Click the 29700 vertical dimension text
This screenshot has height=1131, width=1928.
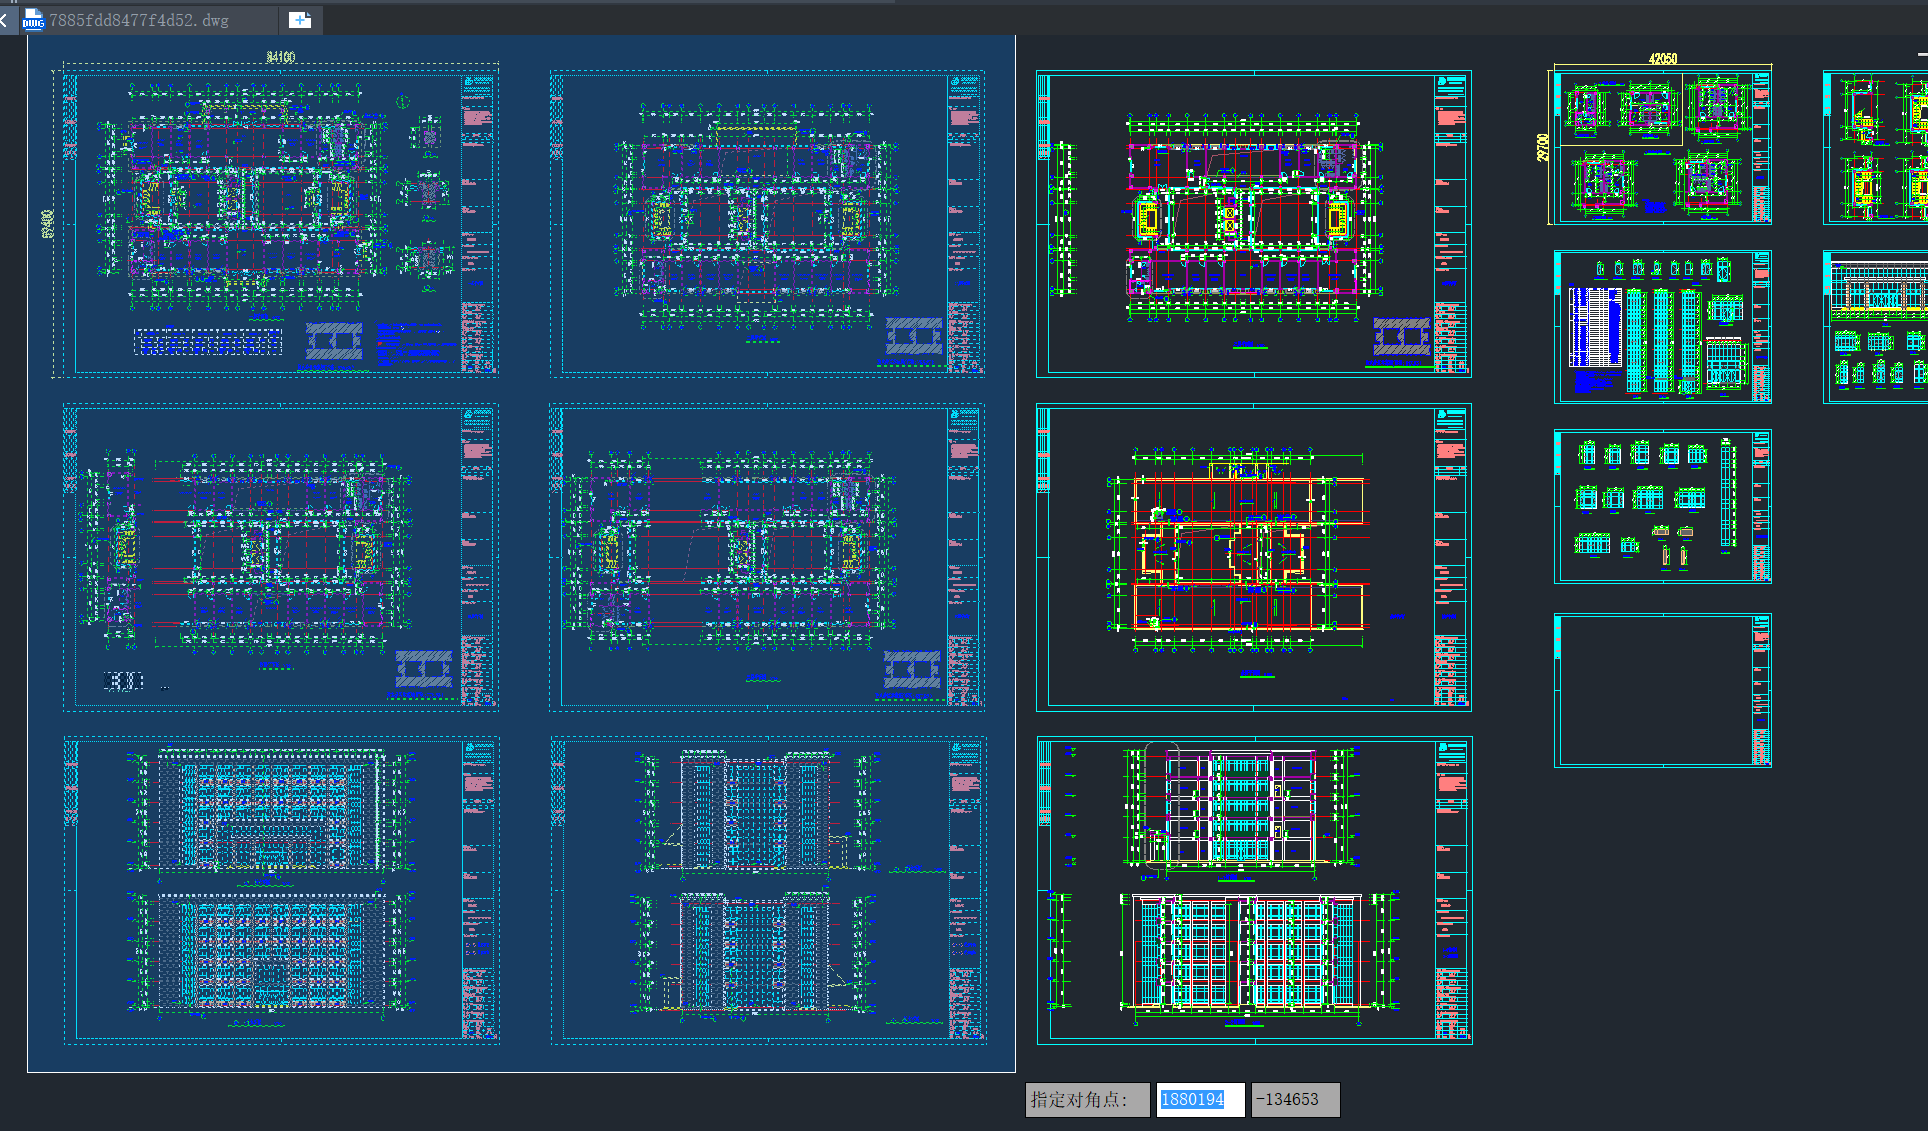pyautogui.click(x=1542, y=147)
